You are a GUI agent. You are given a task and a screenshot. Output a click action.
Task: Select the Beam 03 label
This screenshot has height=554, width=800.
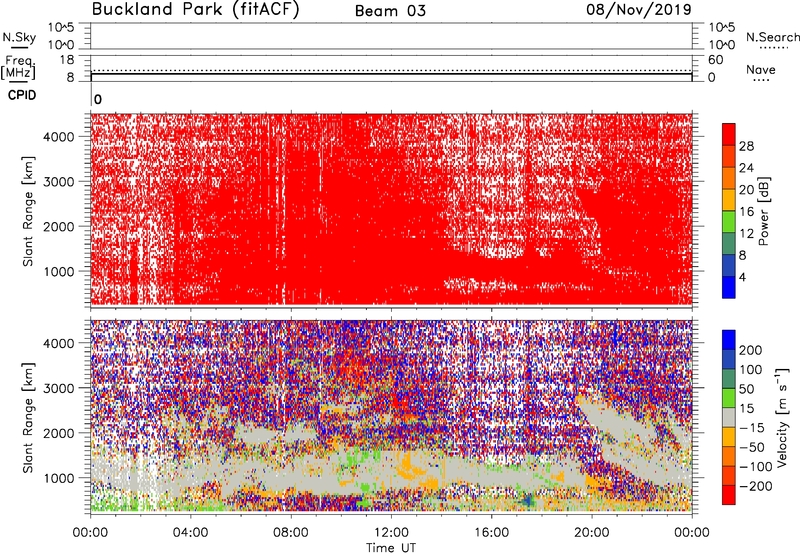(x=390, y=11)
